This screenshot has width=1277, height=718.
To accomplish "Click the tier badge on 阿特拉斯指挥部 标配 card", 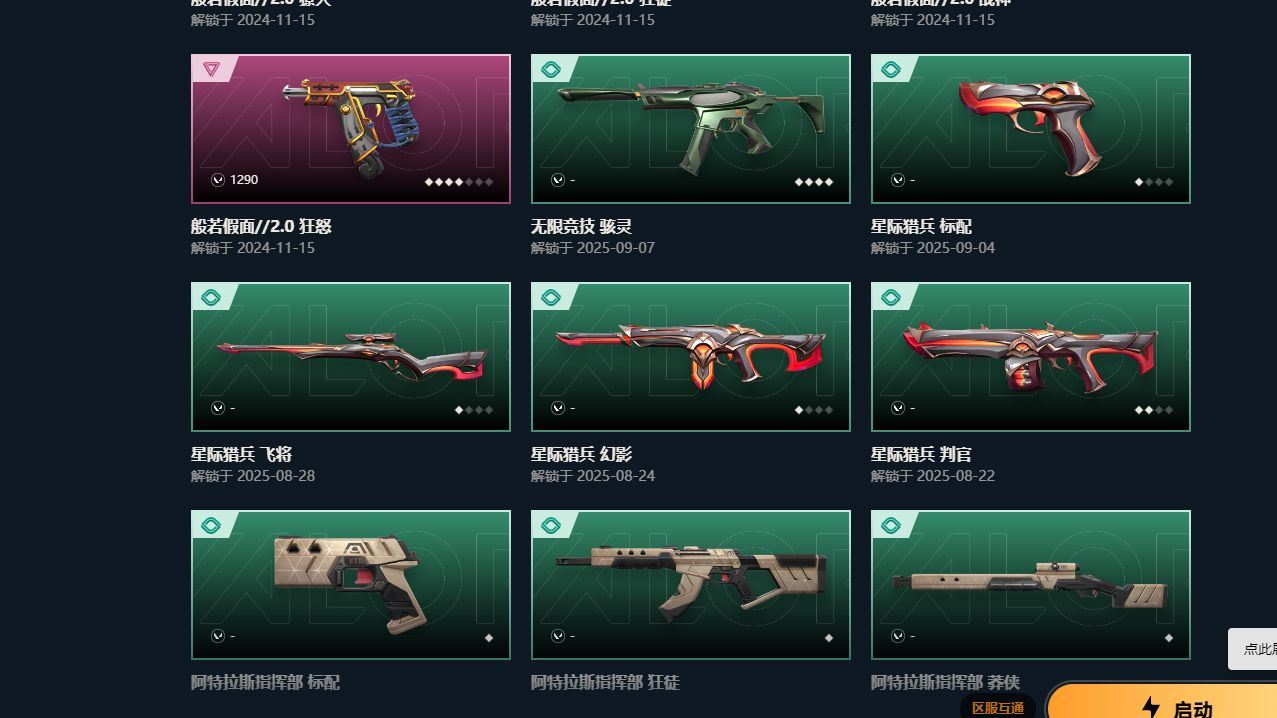I will coord(211,525).
